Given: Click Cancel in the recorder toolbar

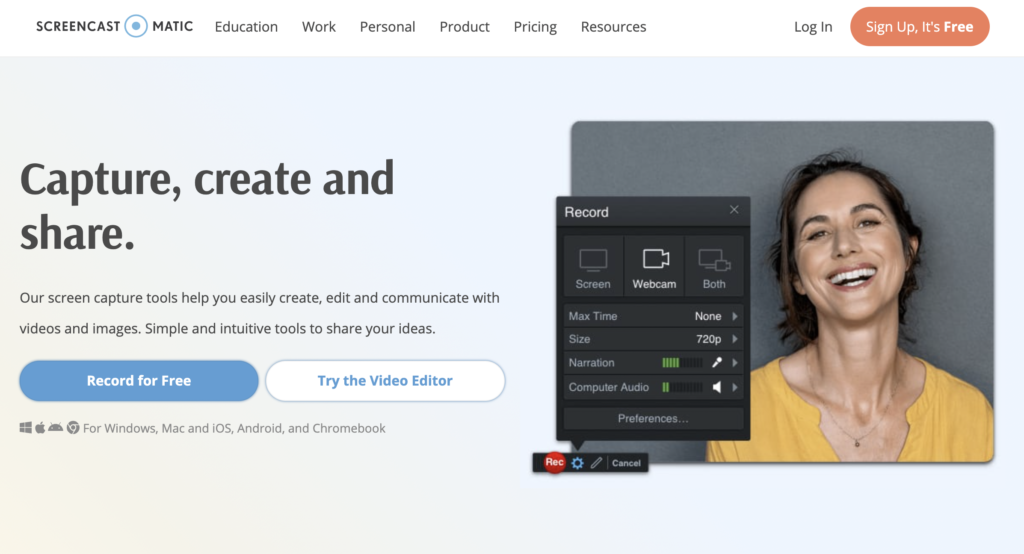Looking at the screenshot, I should click(x=626, y=463).
